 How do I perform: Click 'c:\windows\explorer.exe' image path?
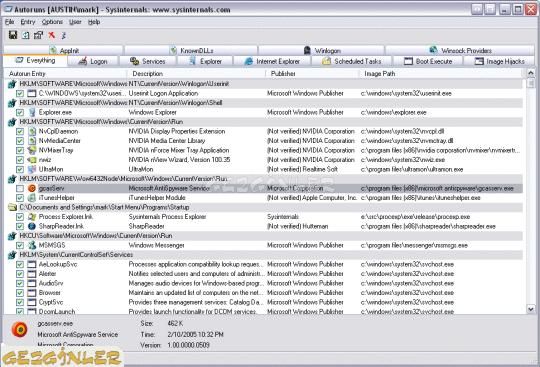(394, 112)
